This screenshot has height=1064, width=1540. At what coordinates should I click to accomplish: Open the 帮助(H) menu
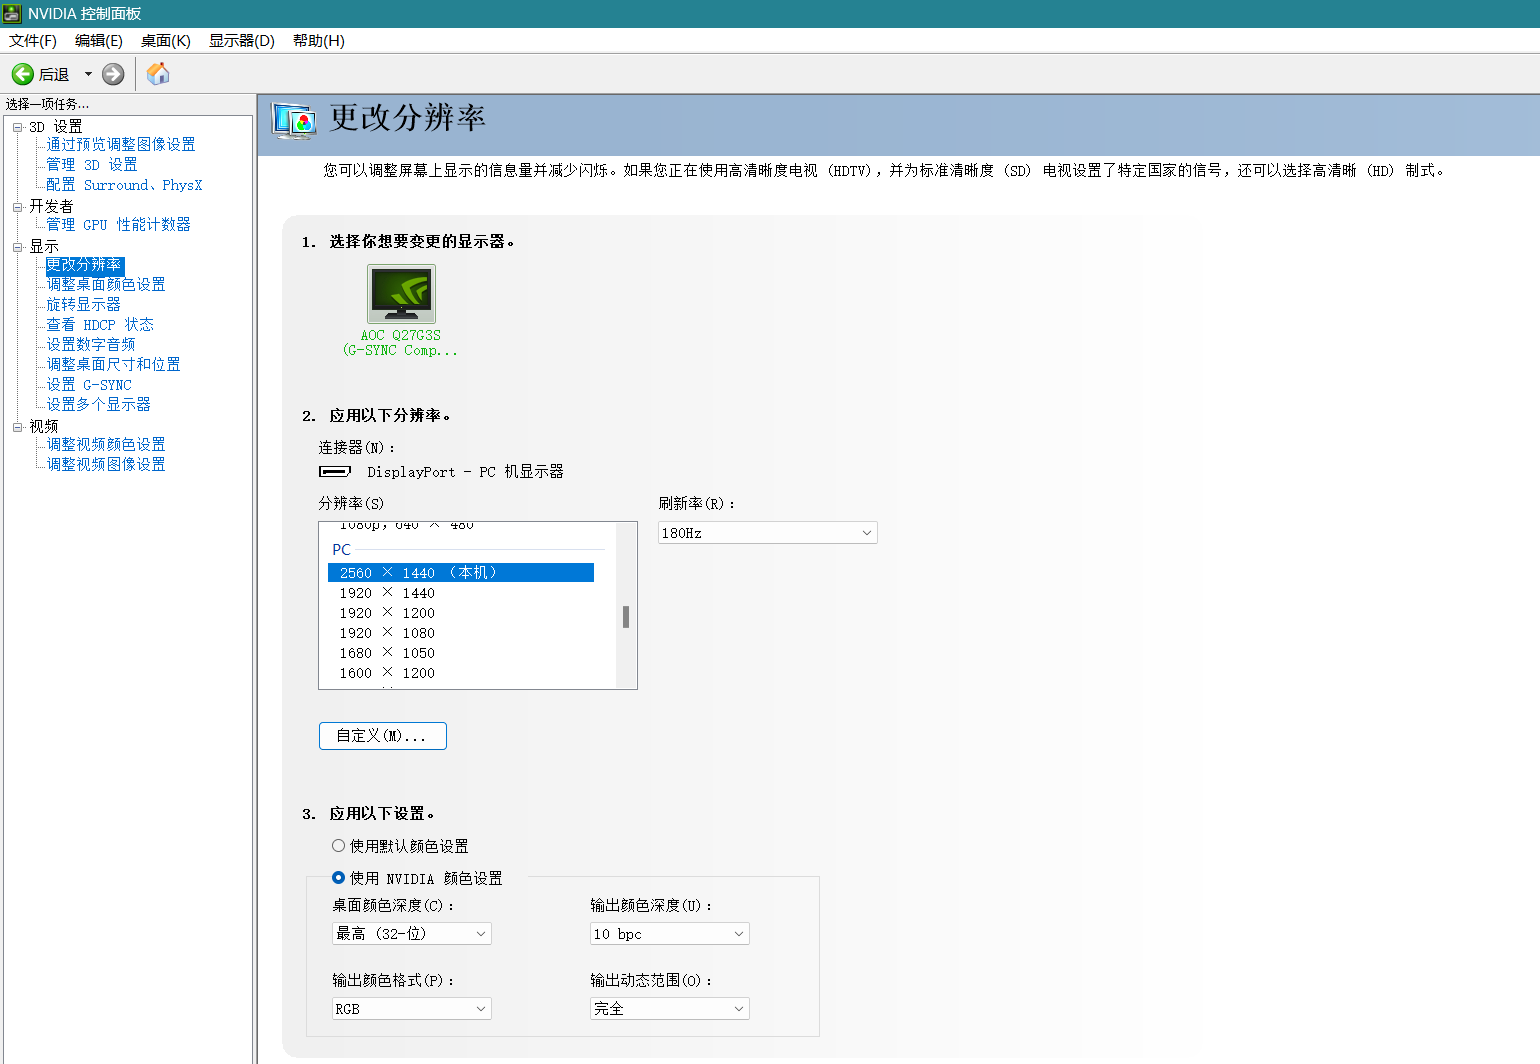click(x=319, y=41)
